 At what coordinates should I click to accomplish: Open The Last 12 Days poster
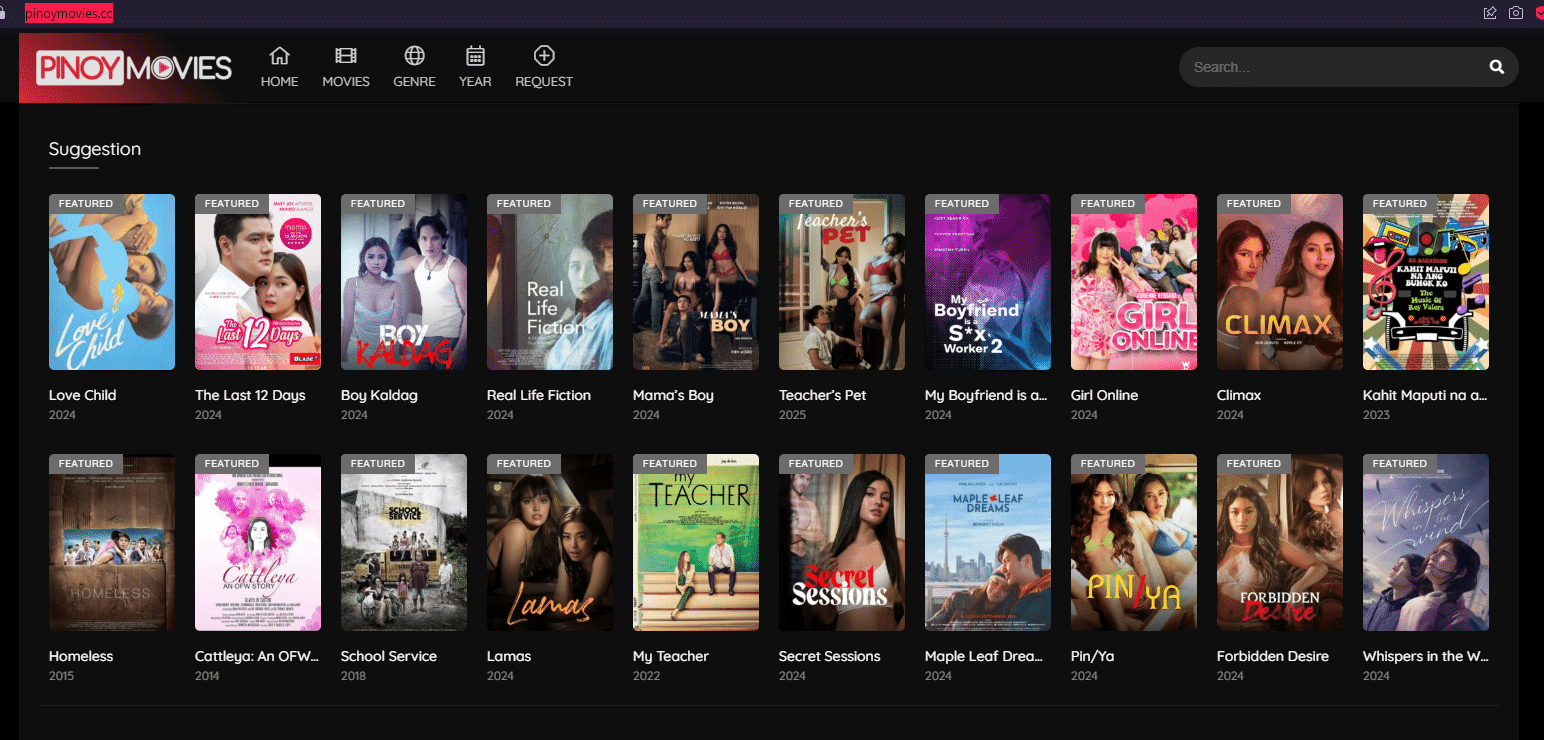pos(258,282)
